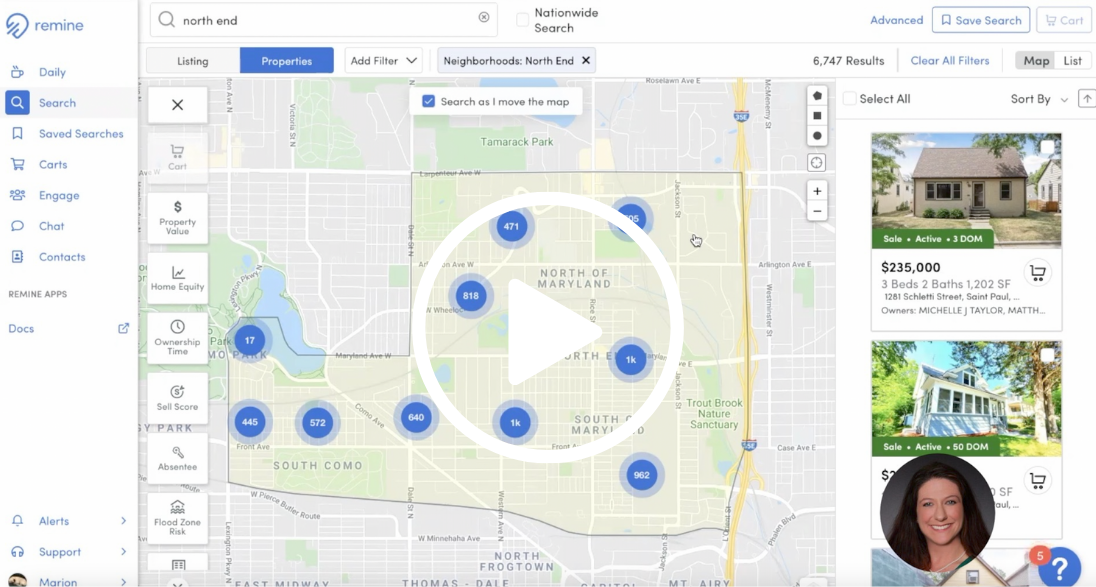This screenshot has height=587, width=1096.
Task: Open the Property Value filter
Action: 177,217
